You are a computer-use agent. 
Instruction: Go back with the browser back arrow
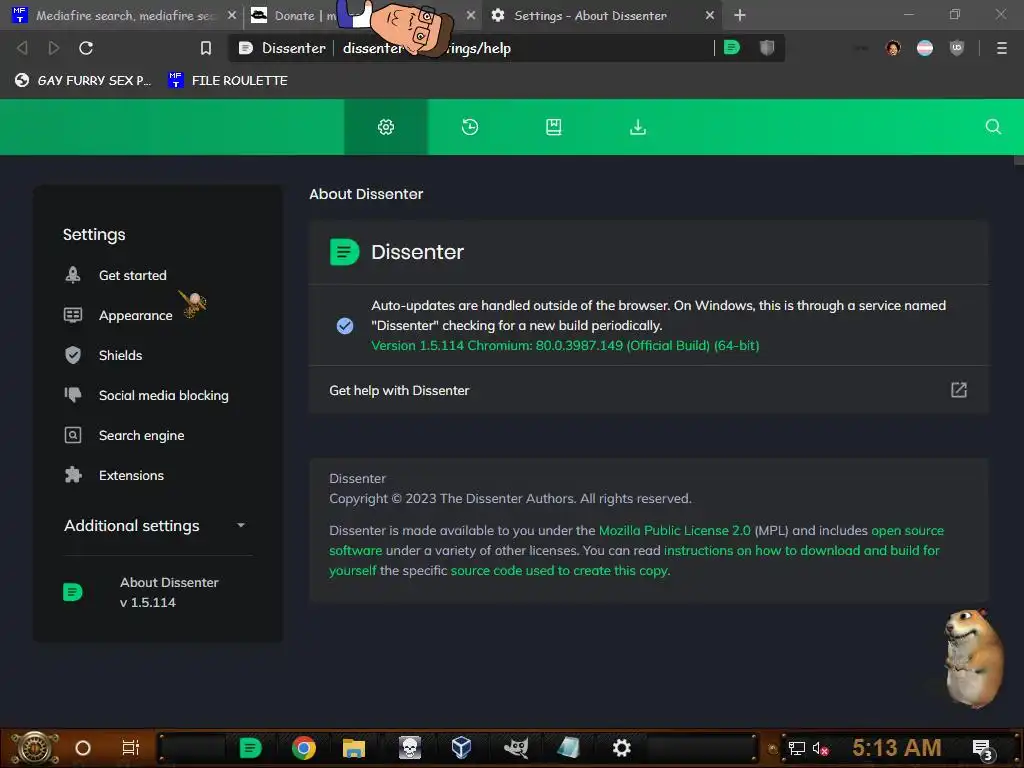pos(22,48)
